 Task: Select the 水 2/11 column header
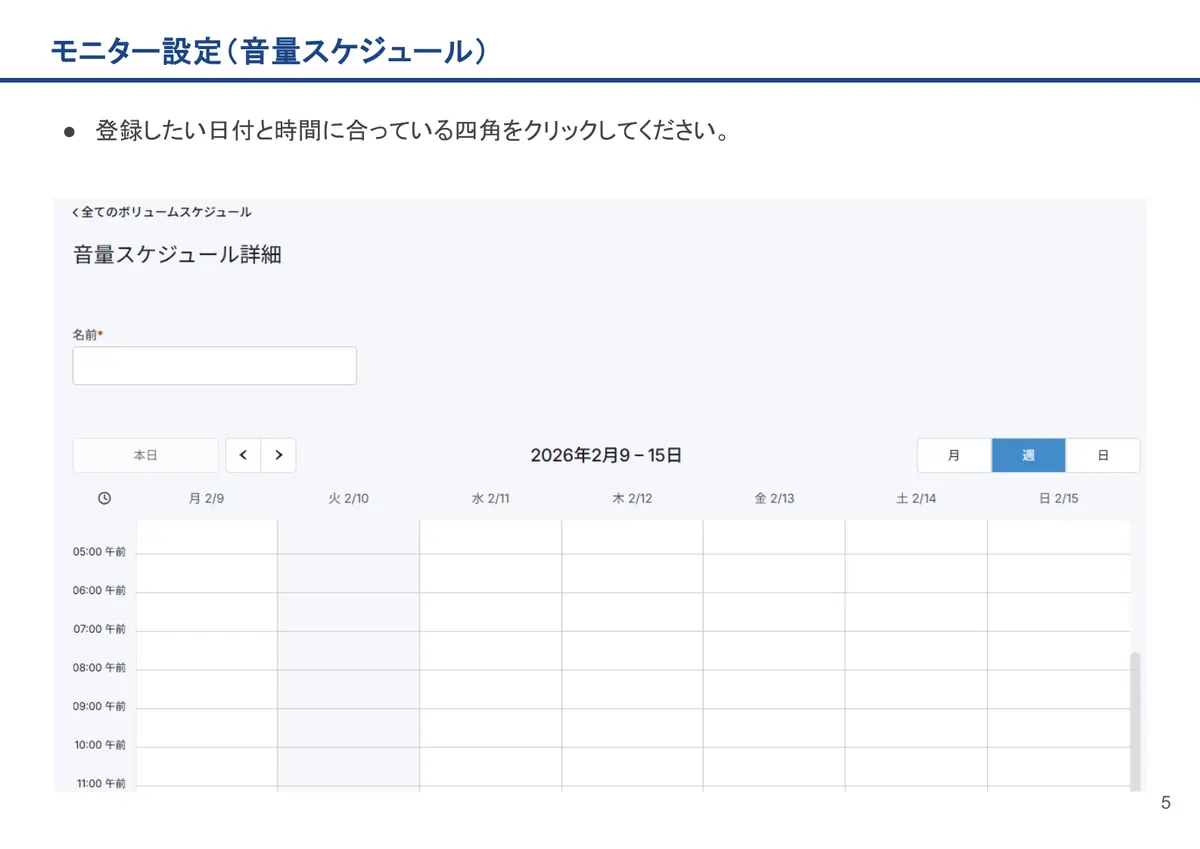pos(490,498)
